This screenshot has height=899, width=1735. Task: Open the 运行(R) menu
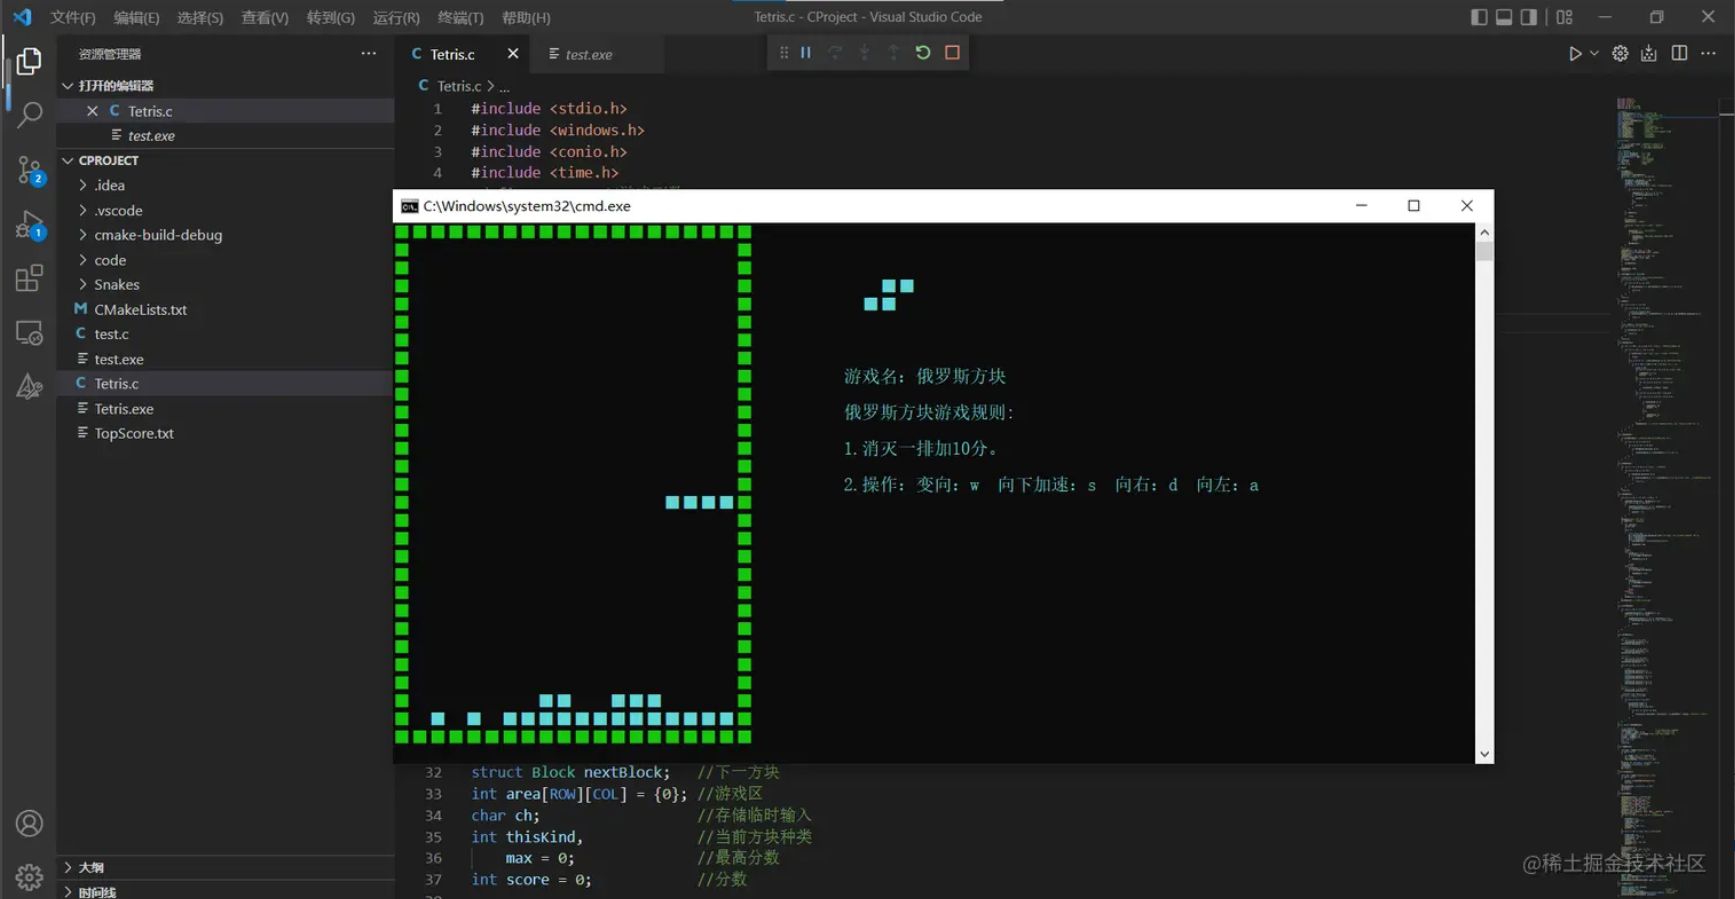[x=397, y=18]
